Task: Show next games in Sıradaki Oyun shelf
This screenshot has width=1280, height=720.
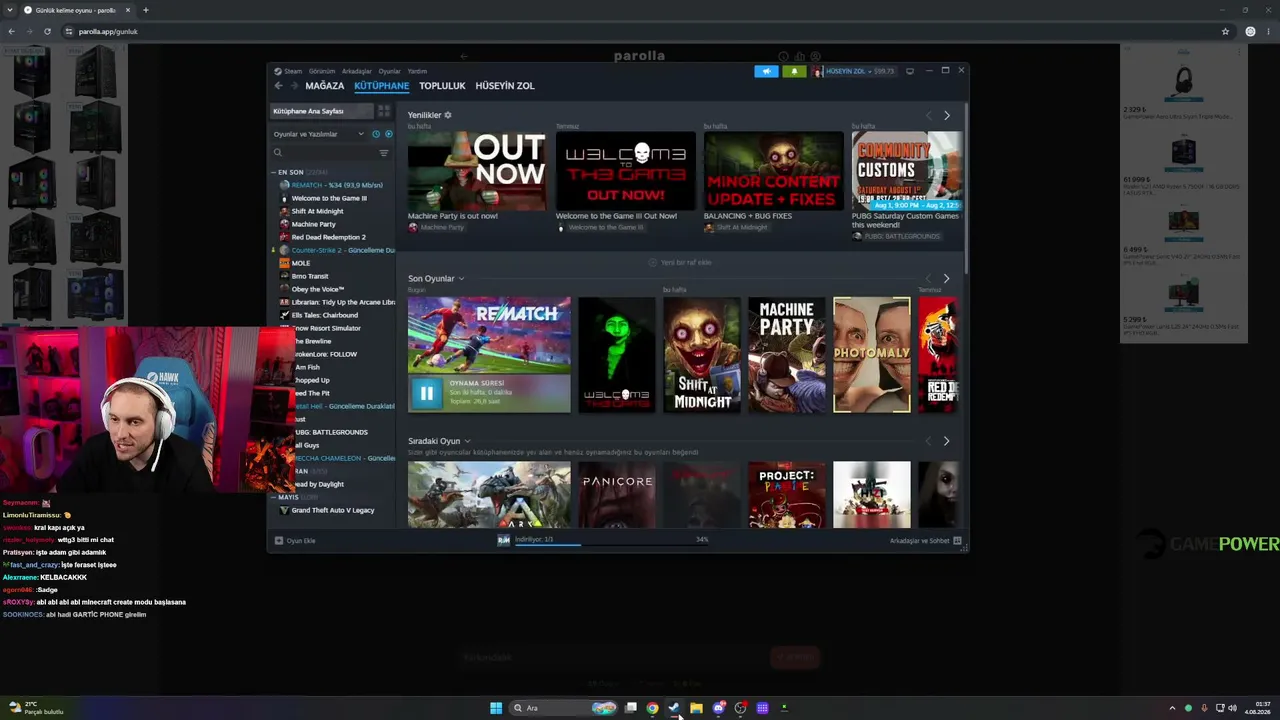Action: click(x=947, y=441)
